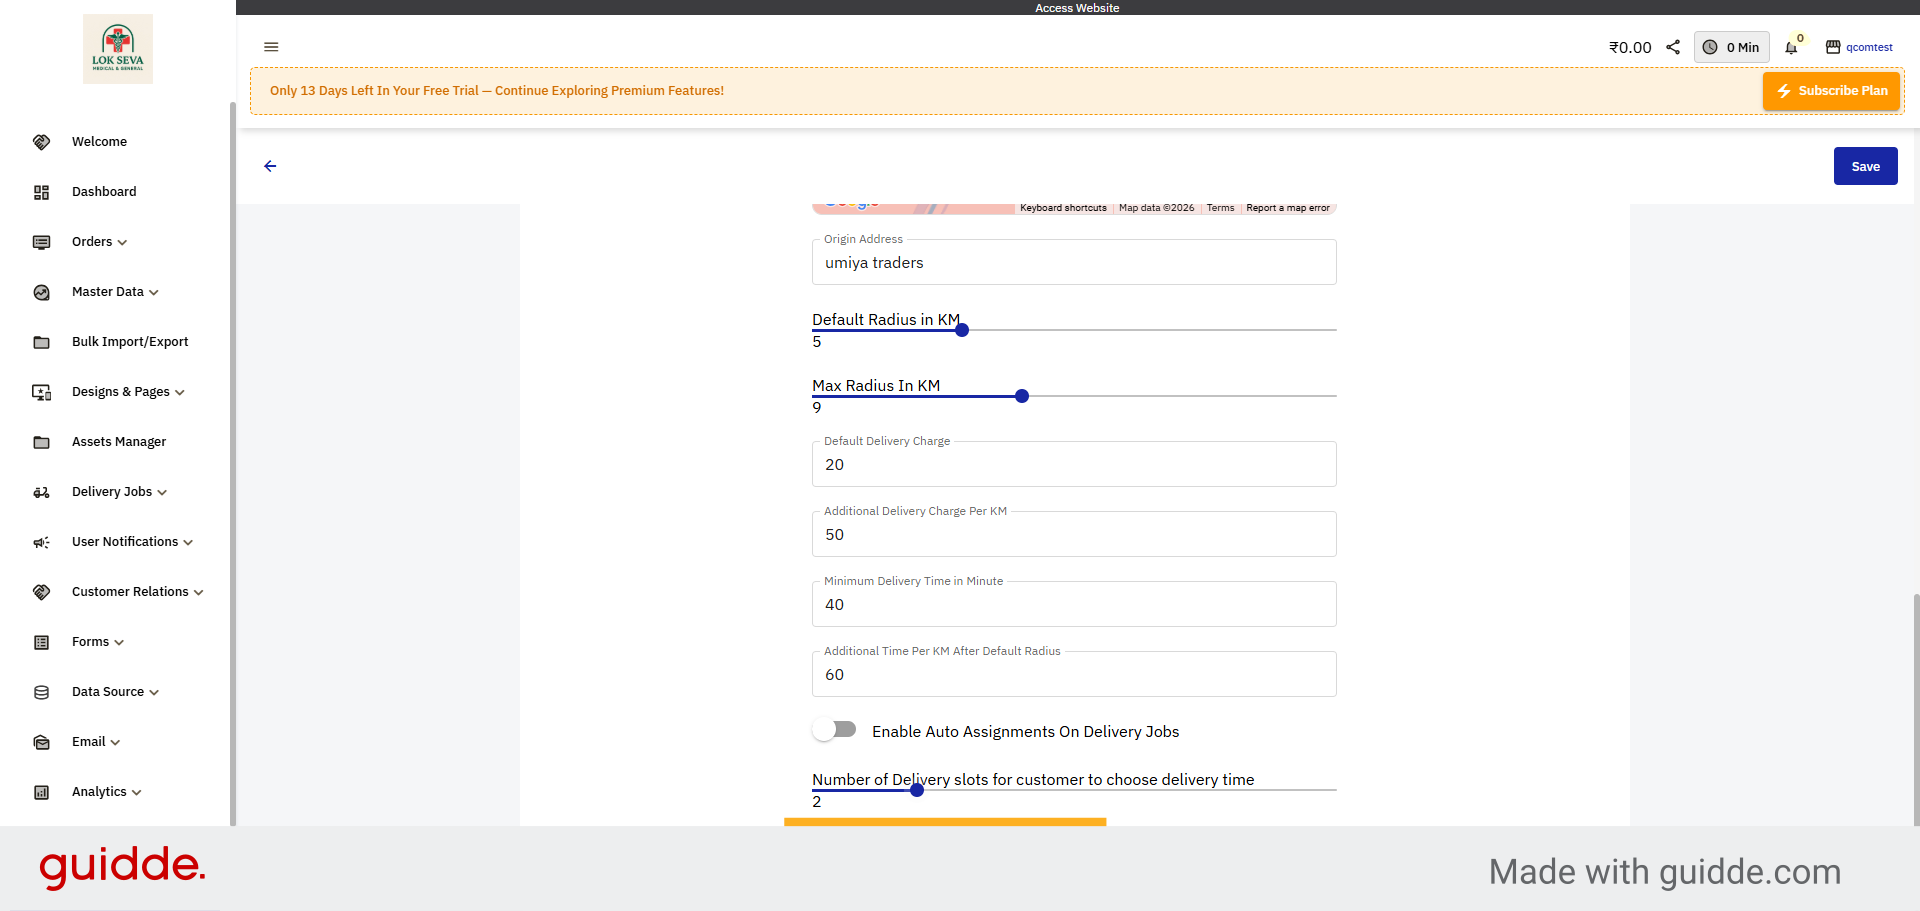Click the clock icon in 0 Min
1920x911 pixels.
1710,47
